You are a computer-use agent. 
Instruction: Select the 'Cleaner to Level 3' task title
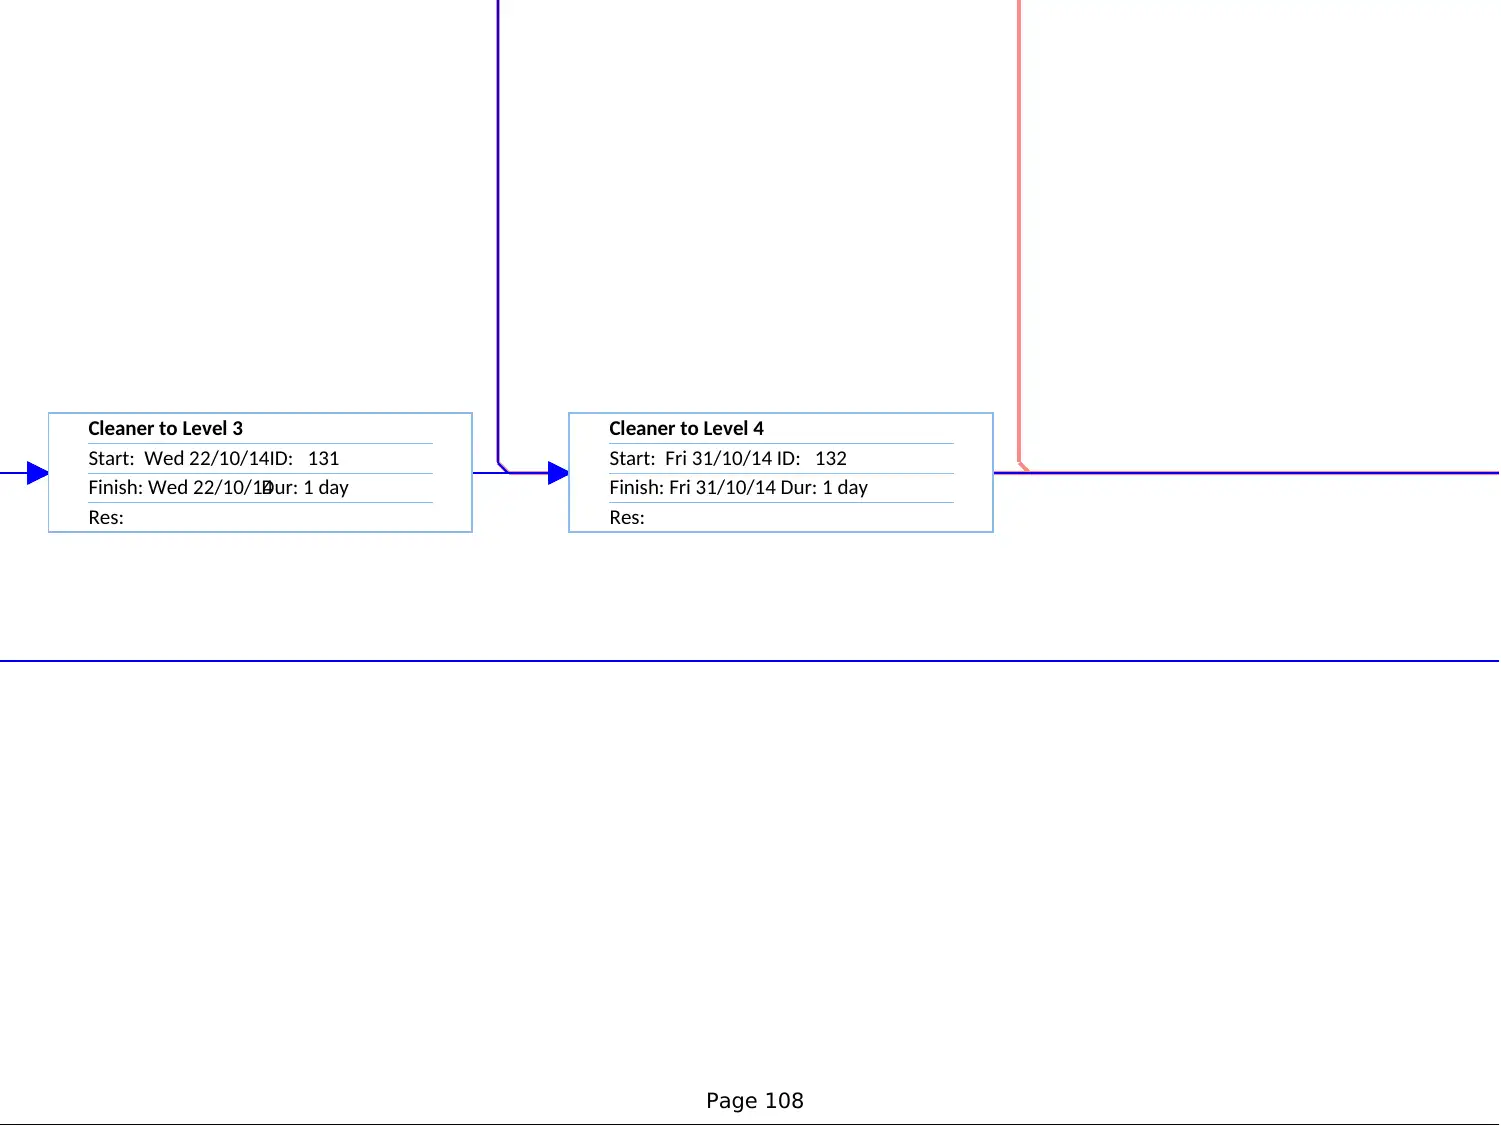coord(165,429)
